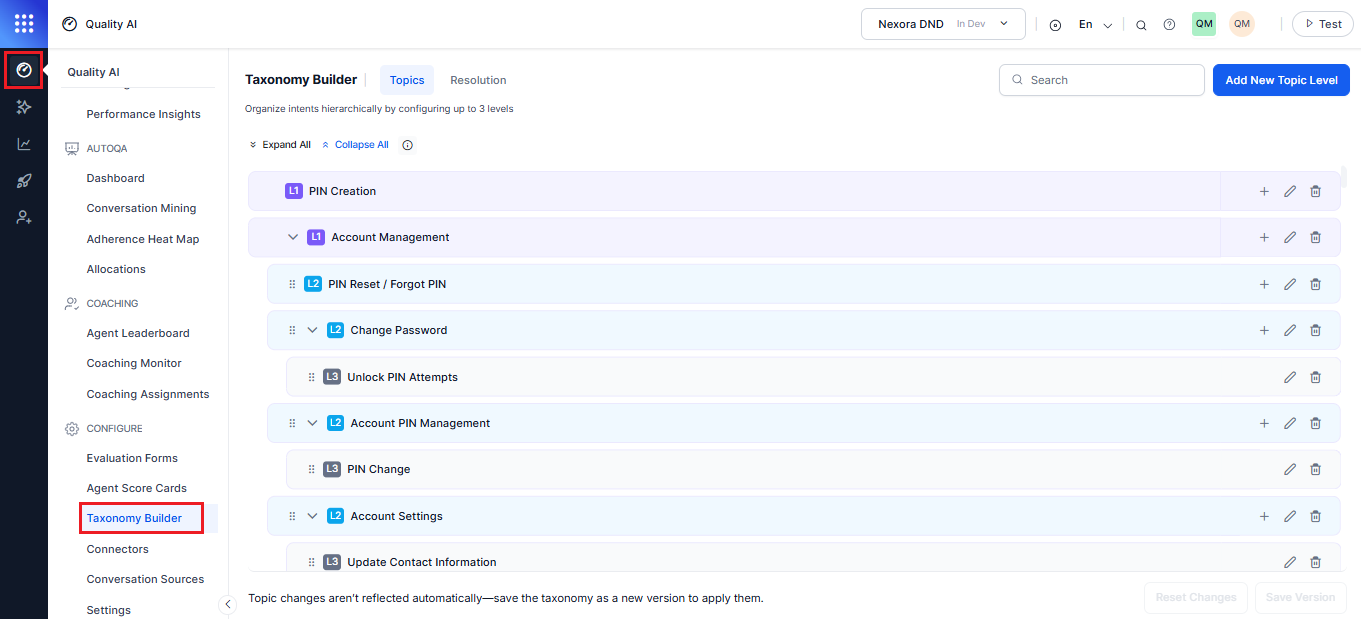Screen dimensions: 1361x619
Task: Delete the Change Password topic
Action: pyautogui.click(x=1315, y=330)
